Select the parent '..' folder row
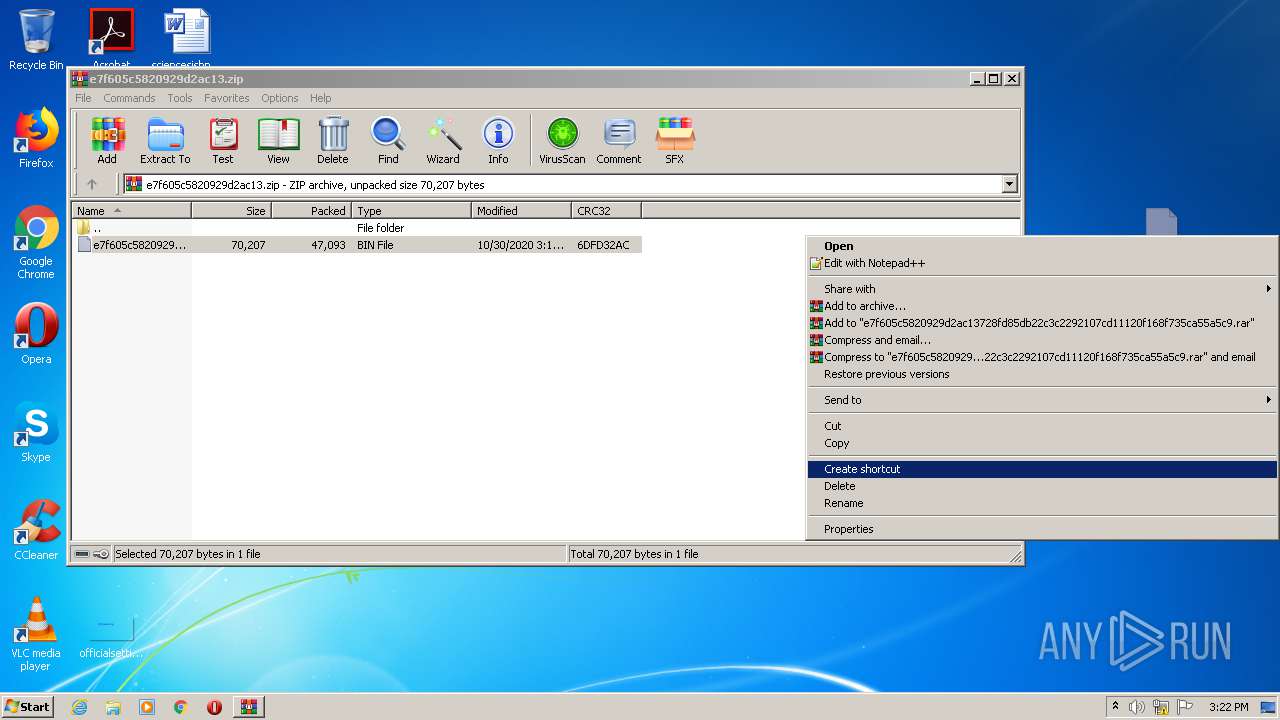The height and width of the screenshot is (720, 1280). [357, 227]
